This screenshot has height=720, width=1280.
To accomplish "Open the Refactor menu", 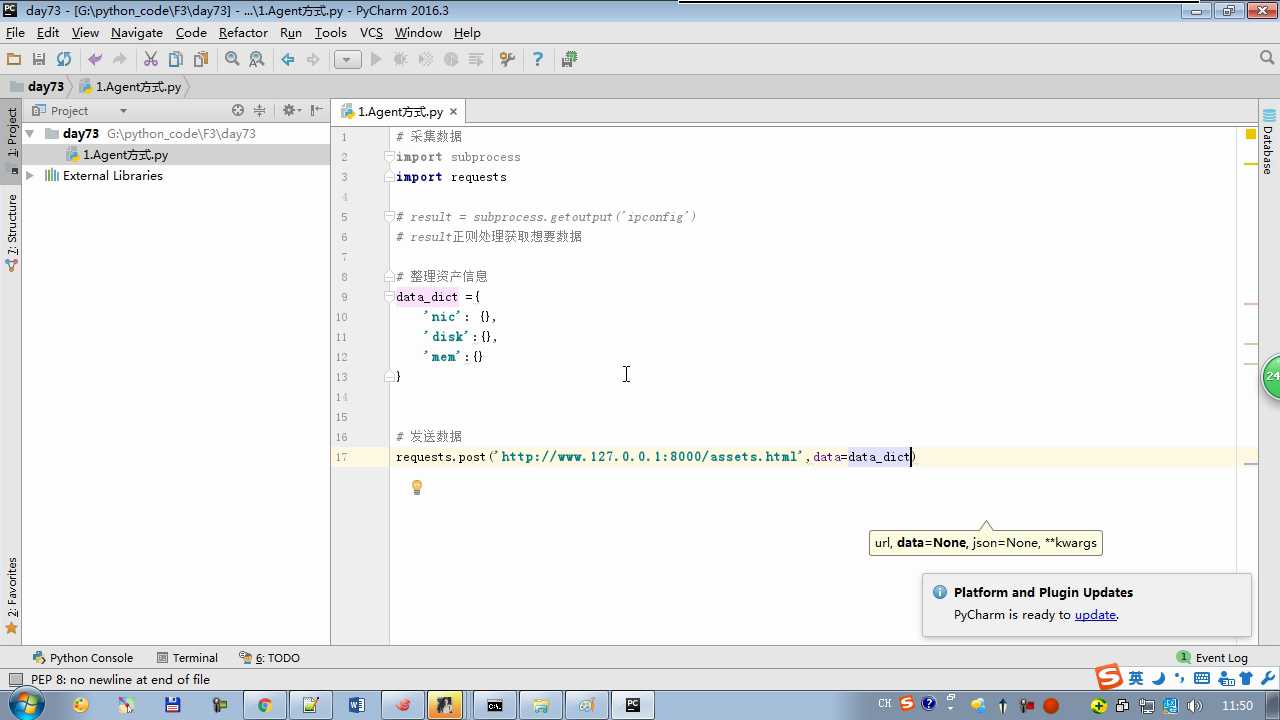I will (244, 32).
